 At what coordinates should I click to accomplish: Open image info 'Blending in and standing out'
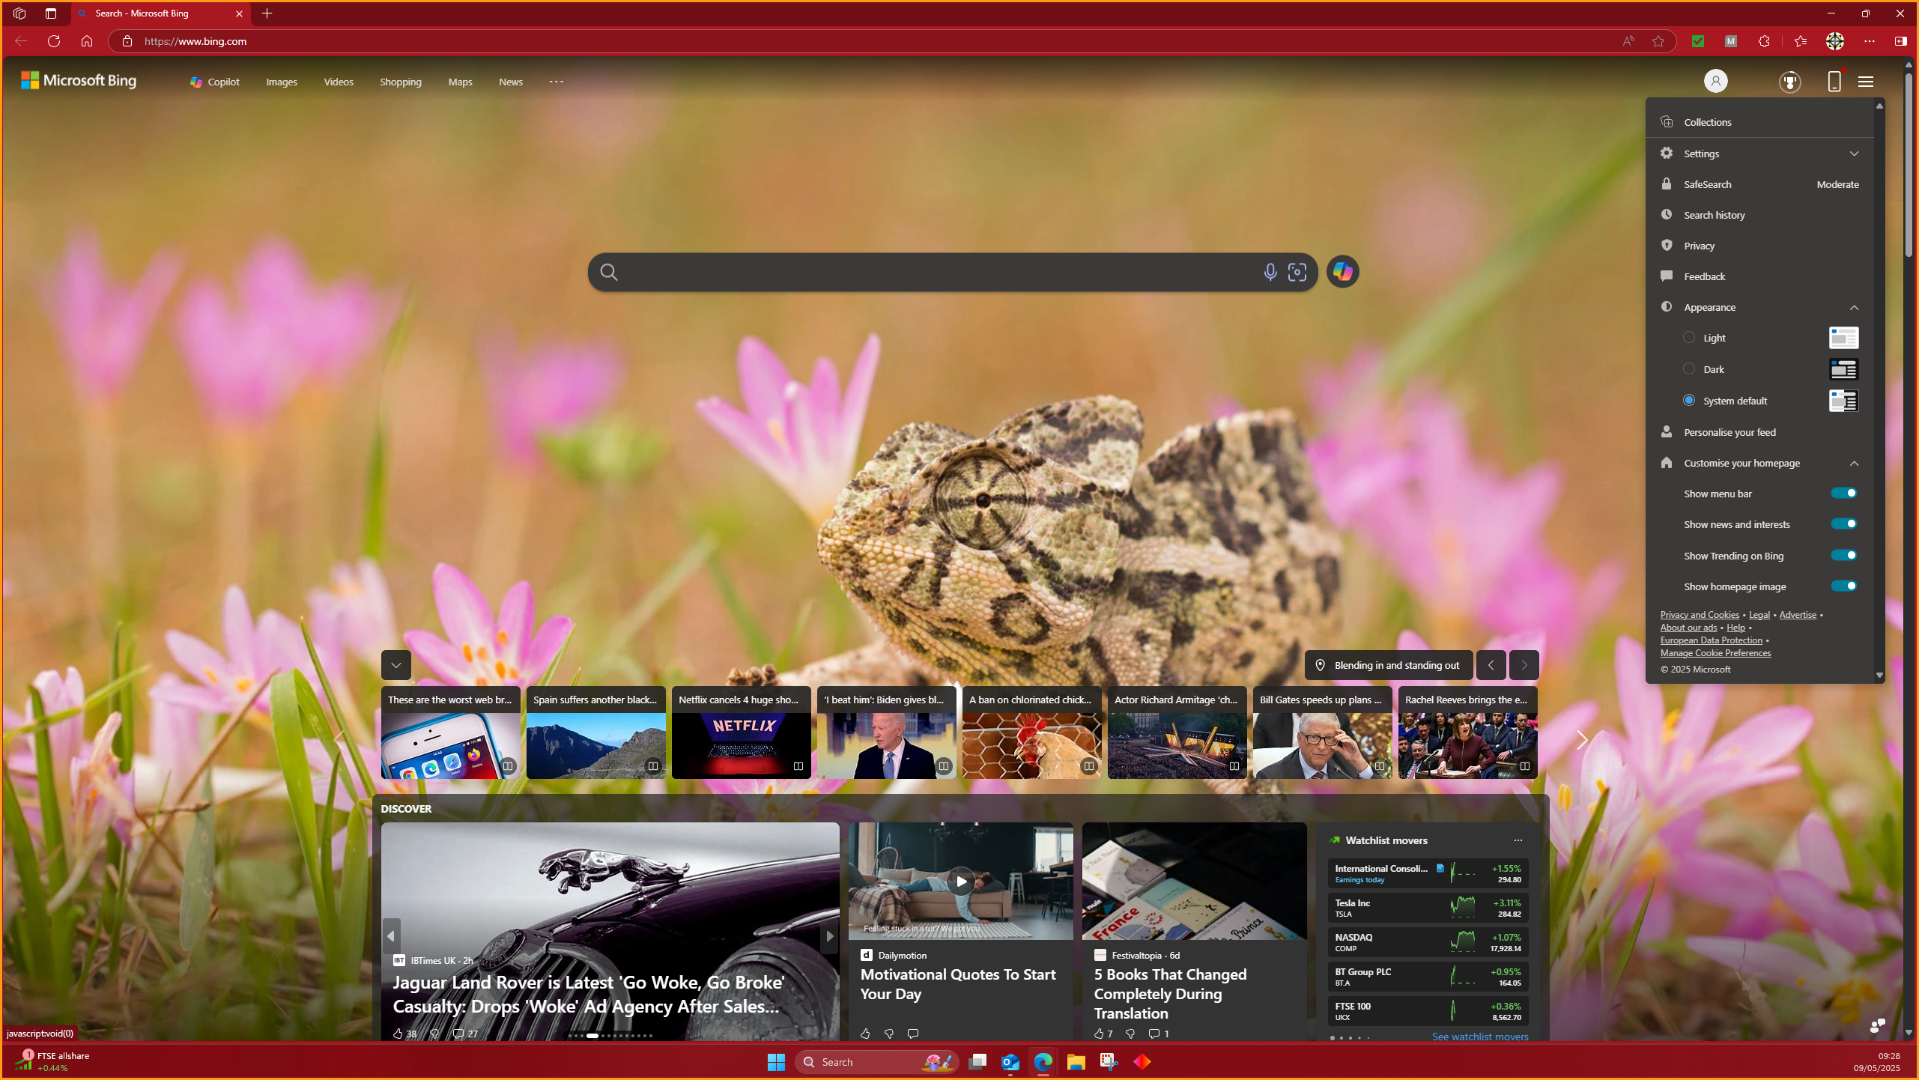(1388, 665)
